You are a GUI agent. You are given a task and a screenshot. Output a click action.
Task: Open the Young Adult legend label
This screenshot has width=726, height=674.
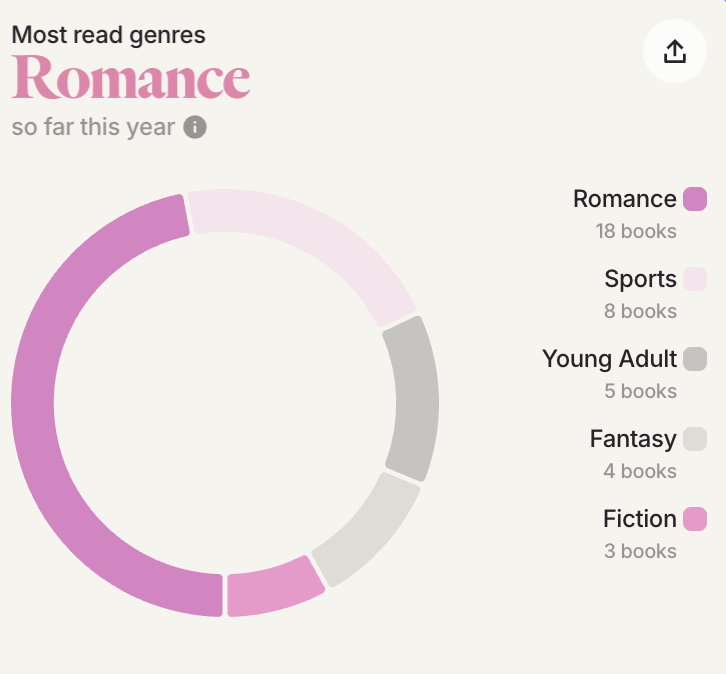pyautogui.click(x=609, y=359)
